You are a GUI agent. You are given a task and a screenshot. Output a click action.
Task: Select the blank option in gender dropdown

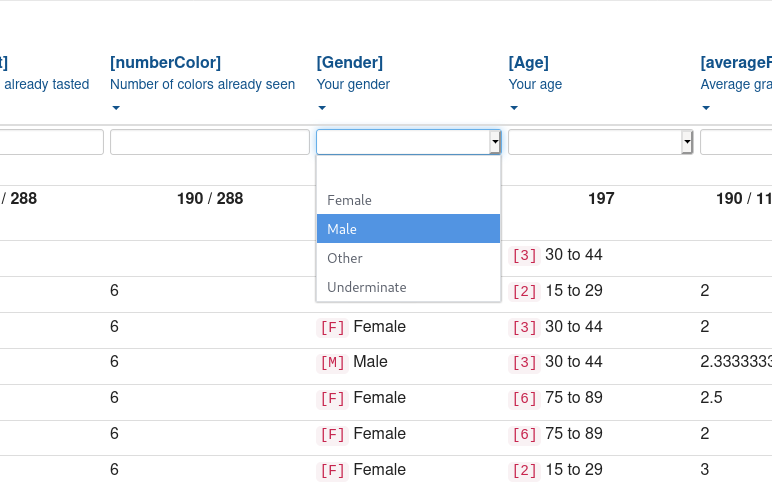coord(408,172)
